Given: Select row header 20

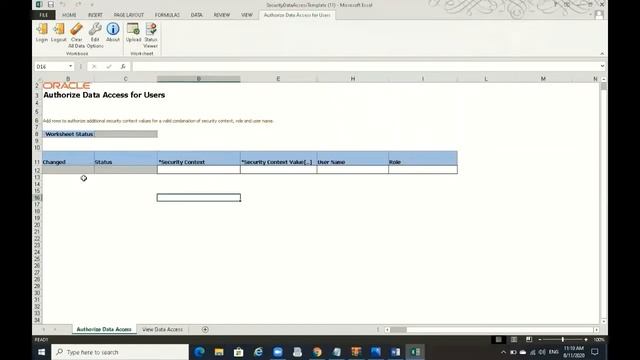Looking at the screenshot, I should pyautogui.click(x=37, y=225).
